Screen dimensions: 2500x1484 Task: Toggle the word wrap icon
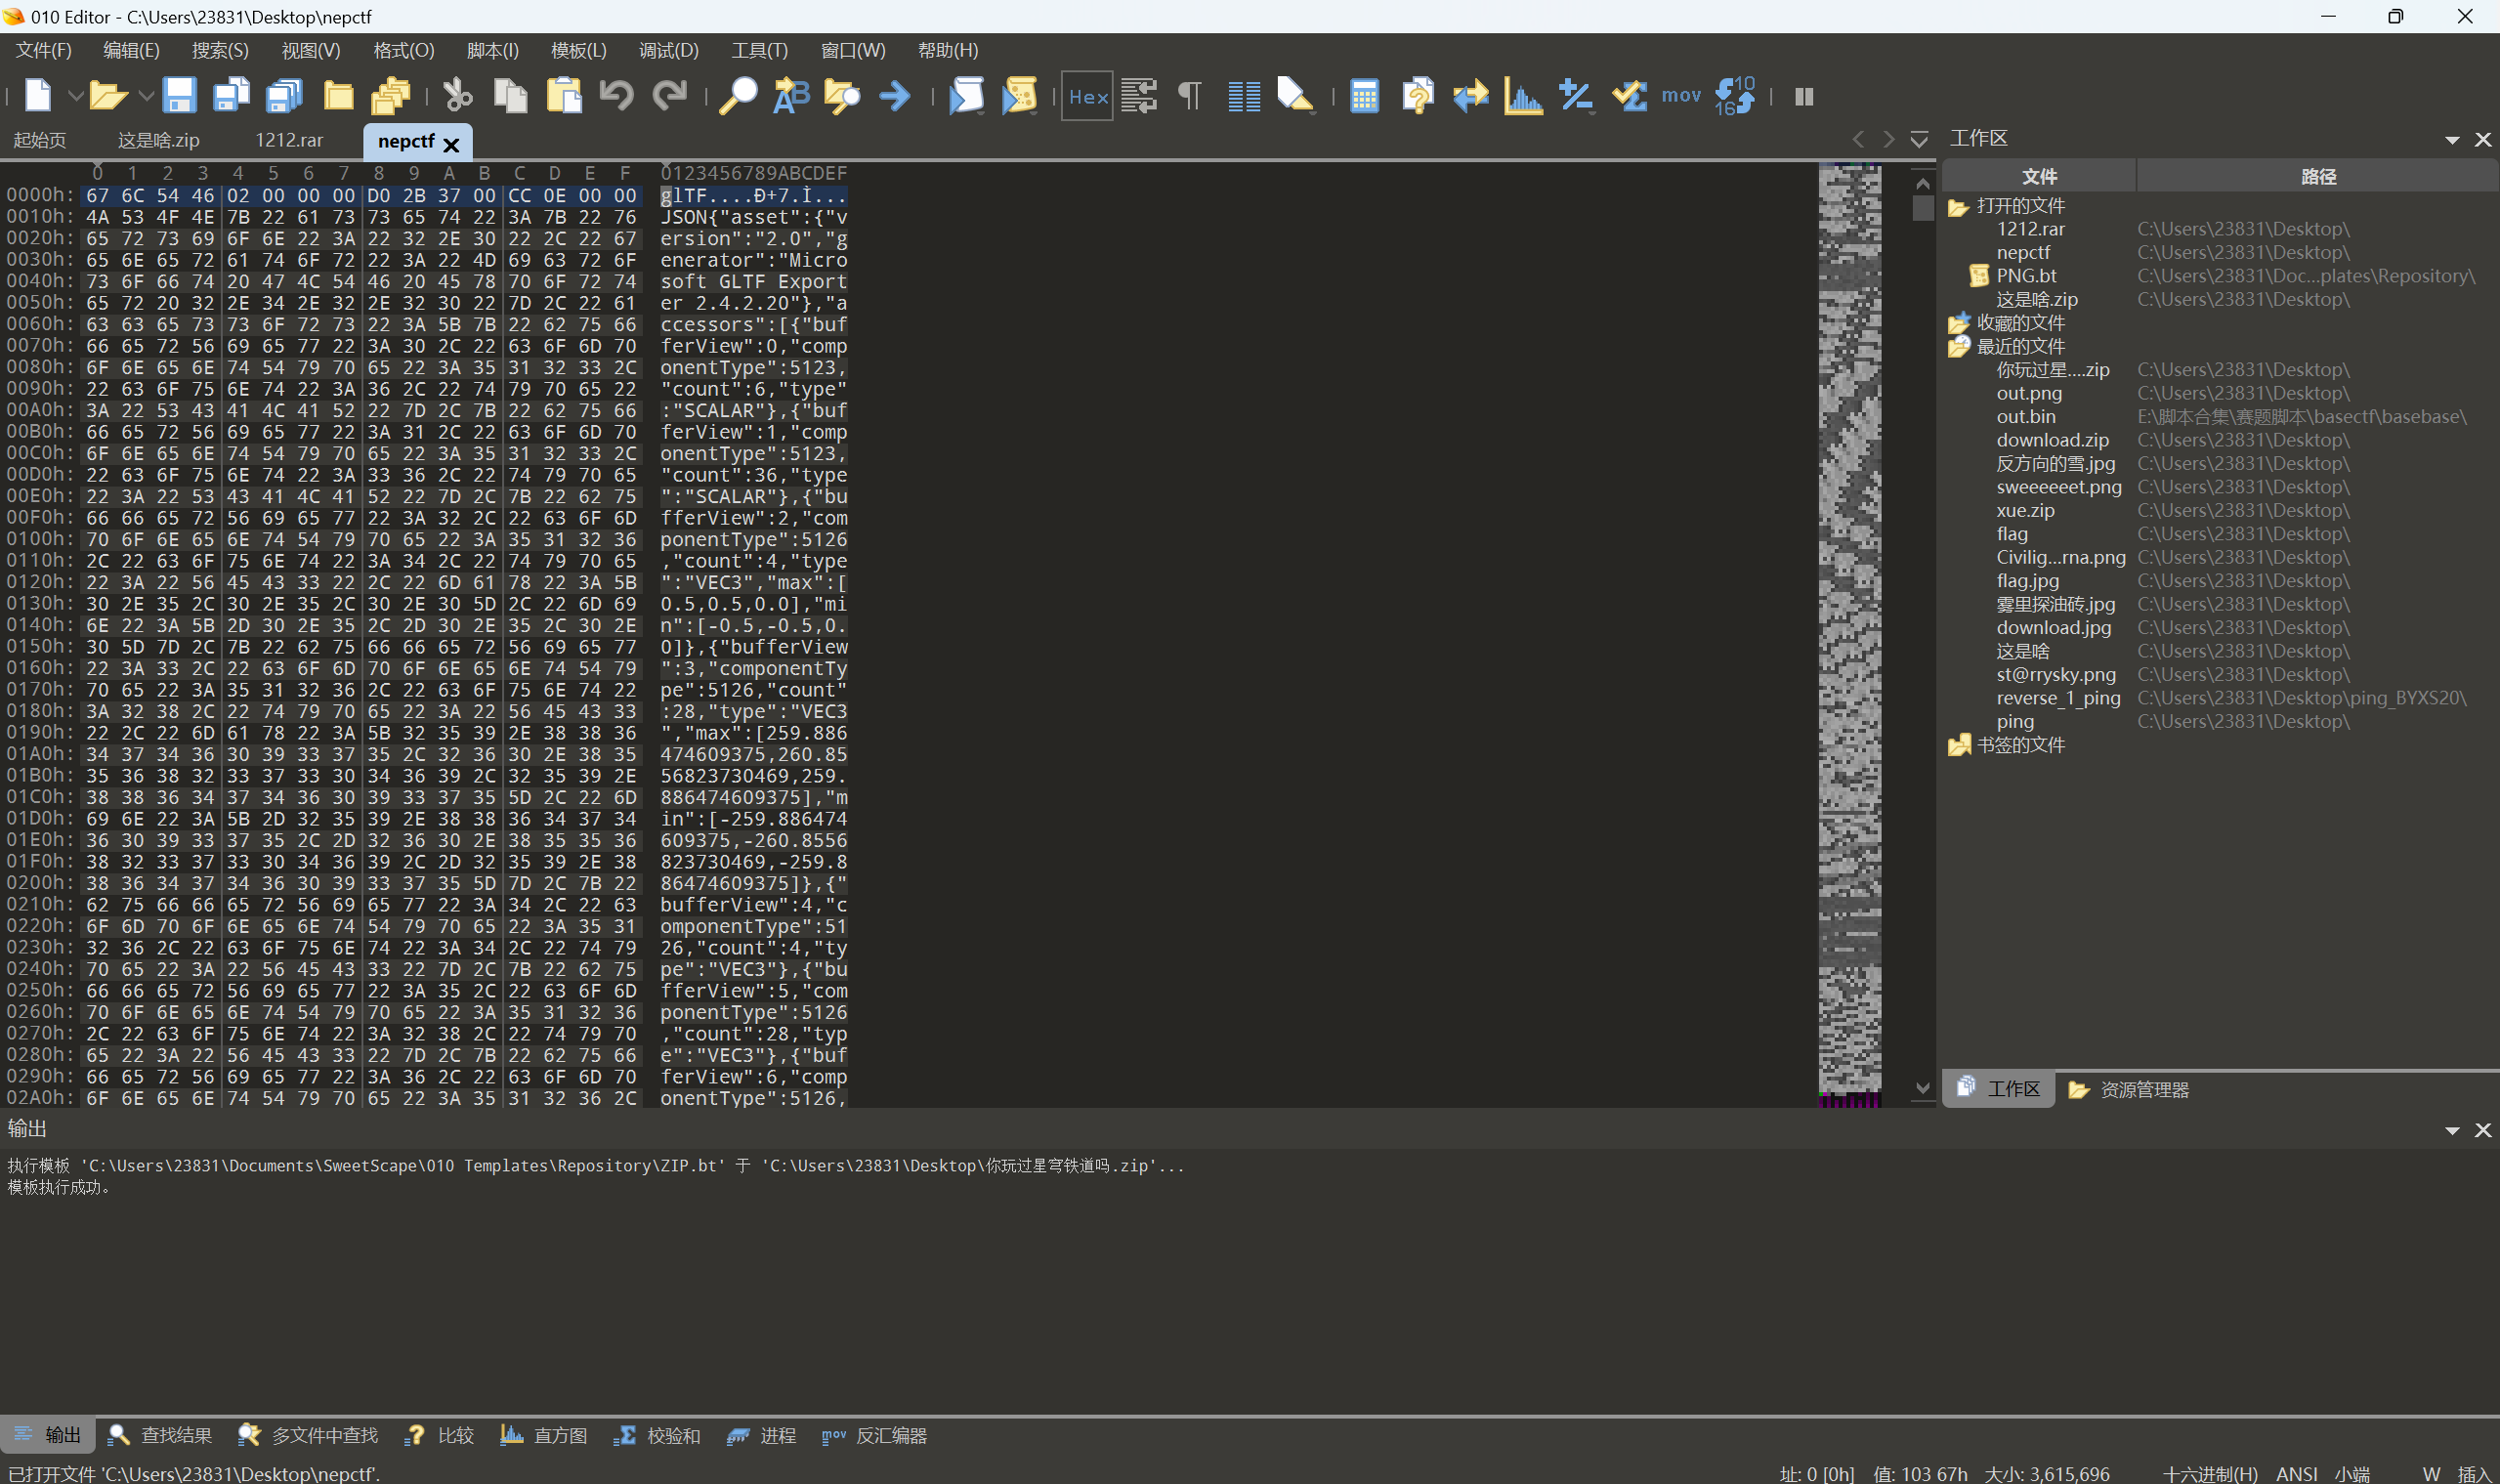pos(1139,96)
